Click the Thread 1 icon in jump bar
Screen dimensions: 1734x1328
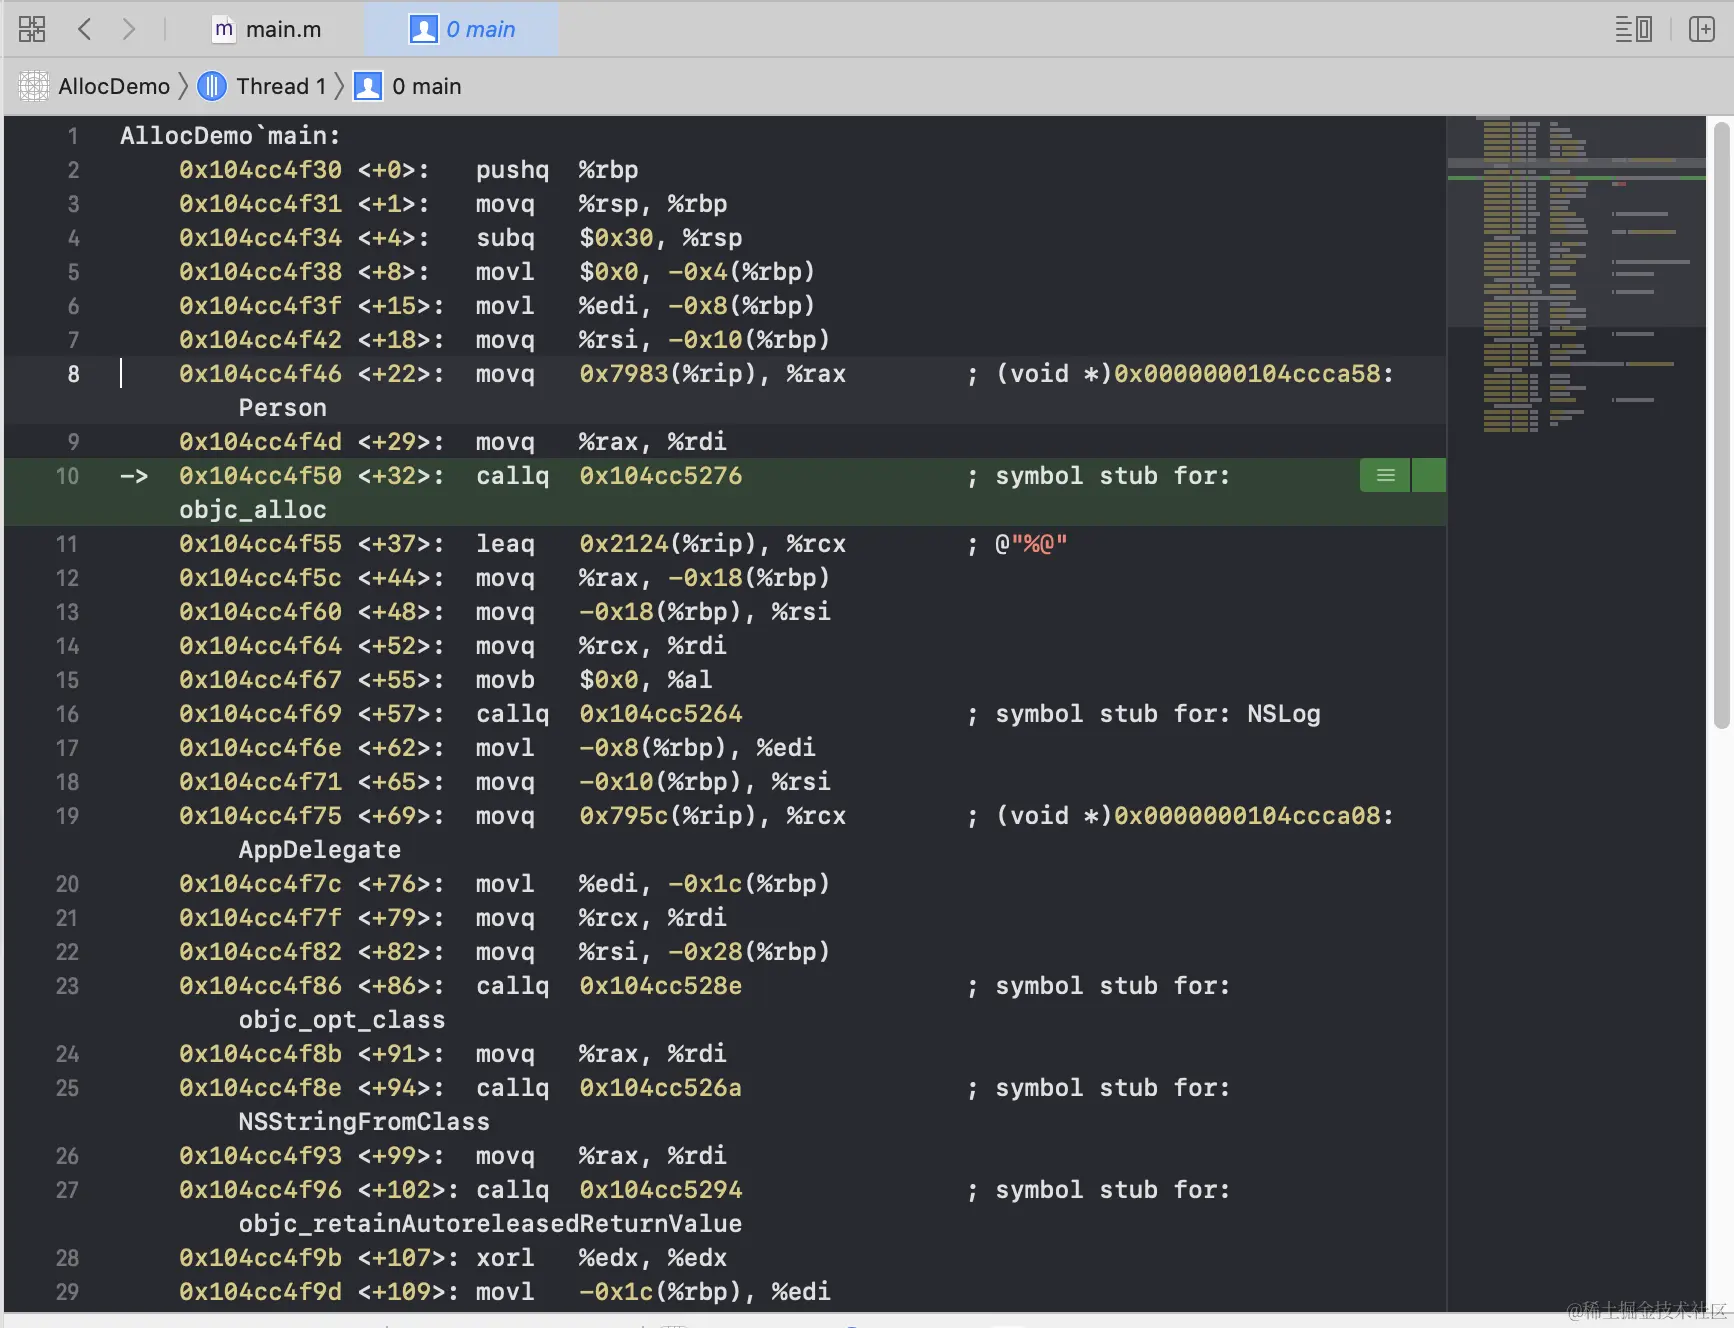coord(211,86)
